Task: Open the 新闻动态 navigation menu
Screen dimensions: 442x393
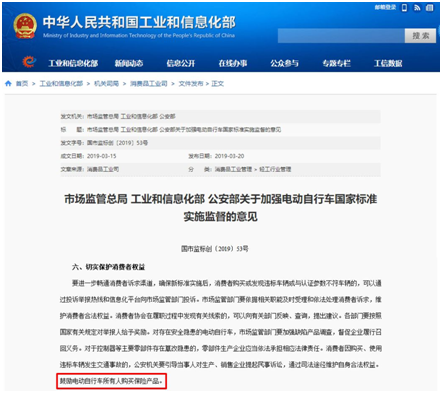Action: [x=129, y=63]
